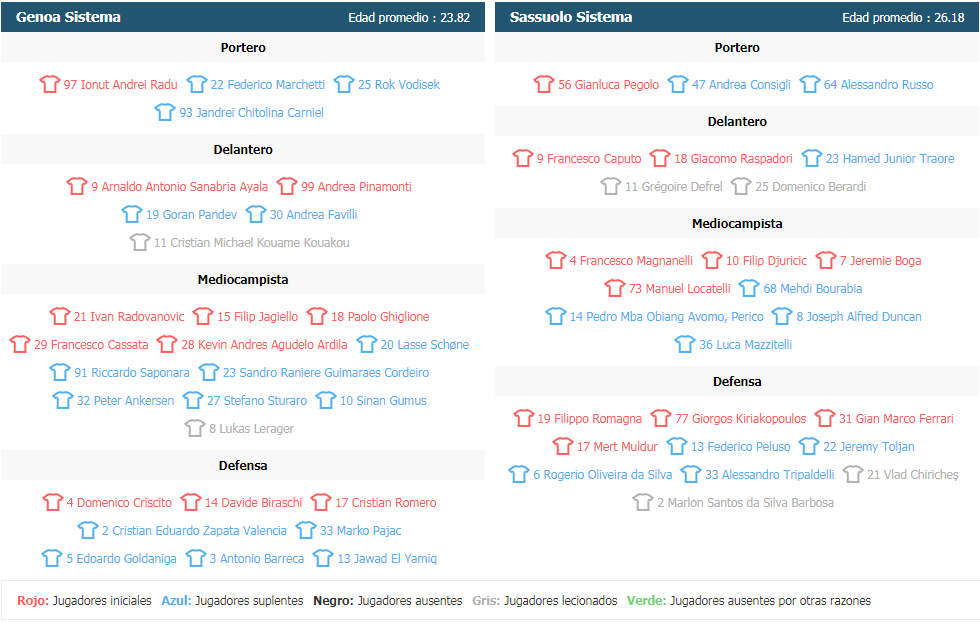Screen dimensions: 980x623
Task: Click the red jersey icon beside Domenico Criscito
Action: pos(52,502)
